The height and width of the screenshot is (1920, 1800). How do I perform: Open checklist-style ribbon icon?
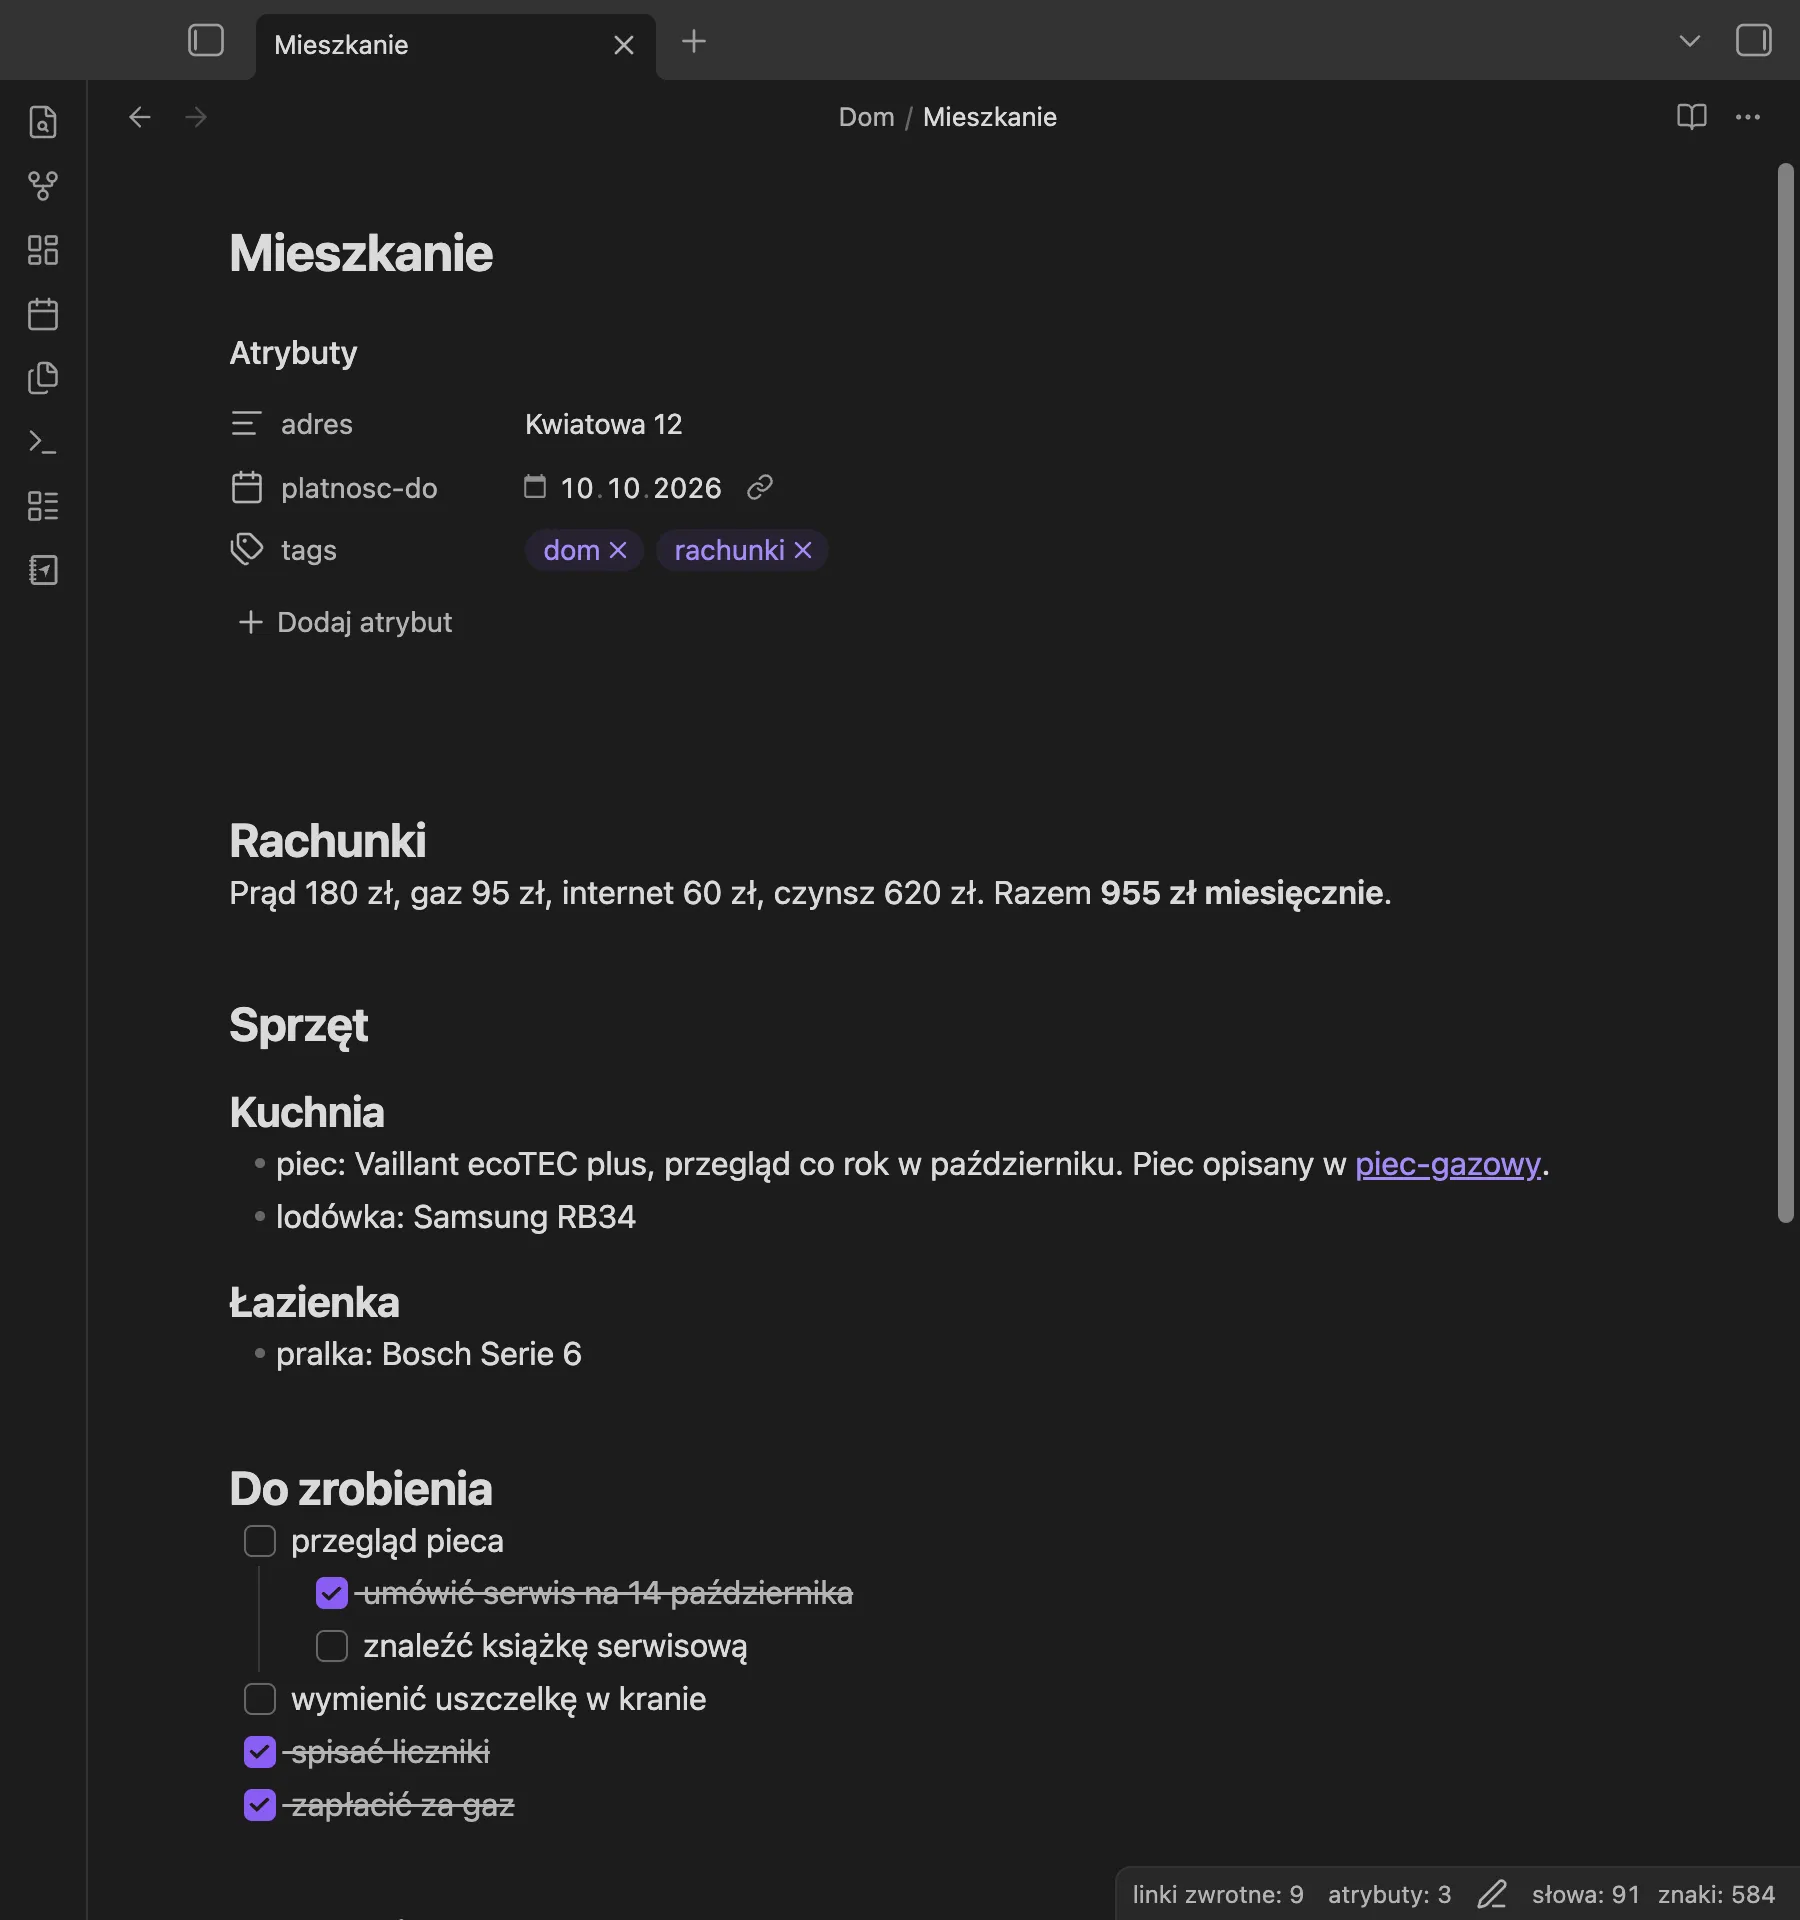tap(43, 506)
